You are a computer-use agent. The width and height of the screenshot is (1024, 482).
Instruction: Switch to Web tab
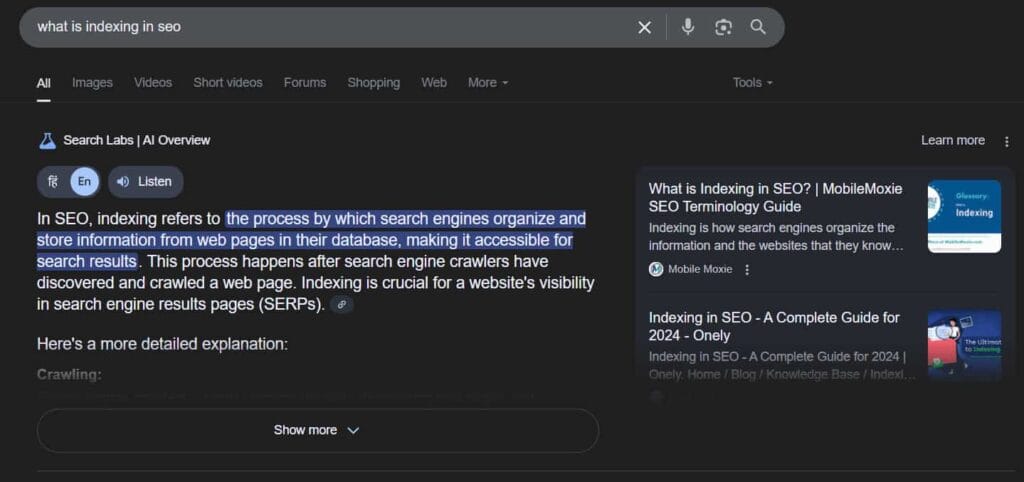tap(434, 82)
